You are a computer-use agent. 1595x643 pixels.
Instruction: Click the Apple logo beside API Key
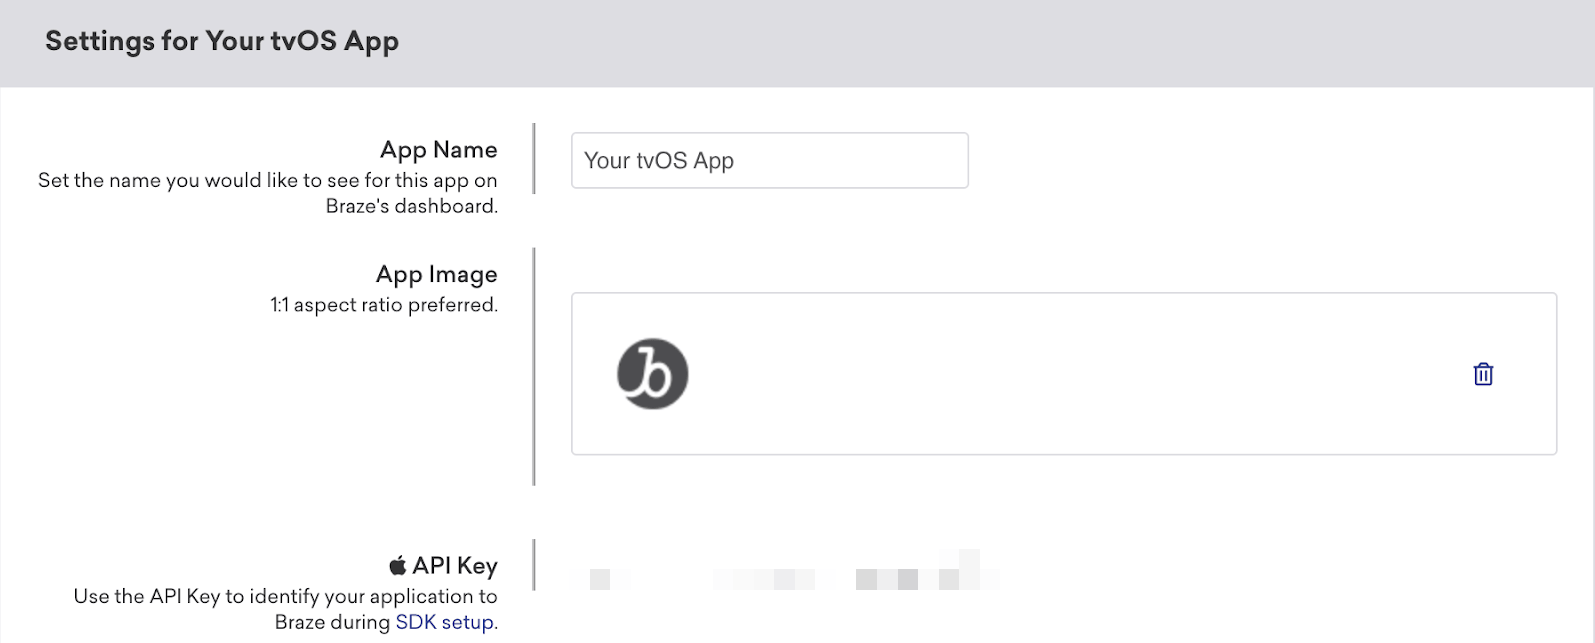pyautogui.click(x=398, y=565)
